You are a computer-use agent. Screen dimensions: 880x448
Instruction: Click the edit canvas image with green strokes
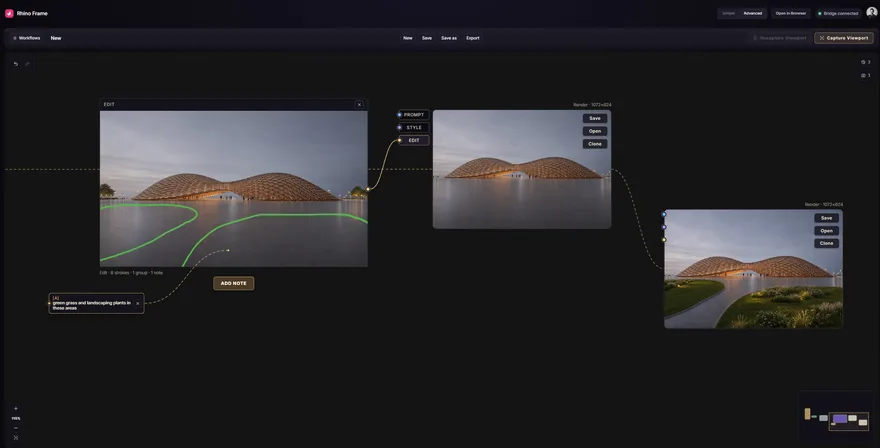point(233,189)
